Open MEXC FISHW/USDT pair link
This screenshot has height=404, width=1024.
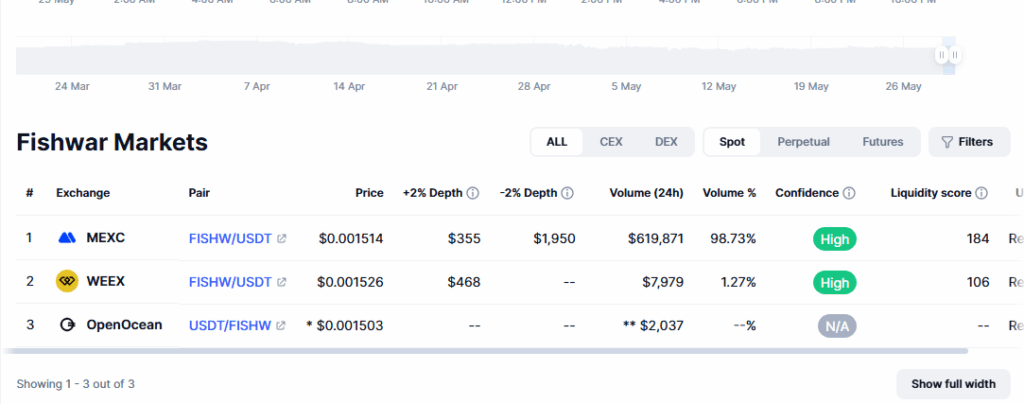point(230,239)
